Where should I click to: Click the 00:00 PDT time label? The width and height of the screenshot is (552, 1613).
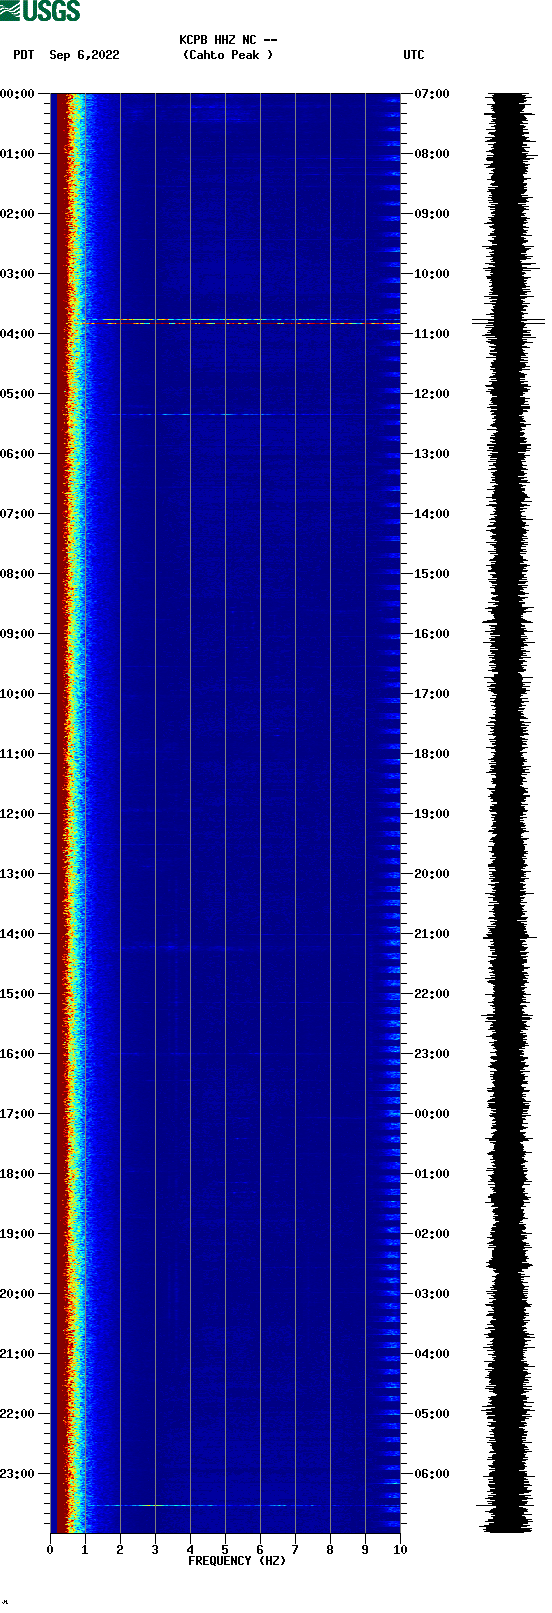17,94
